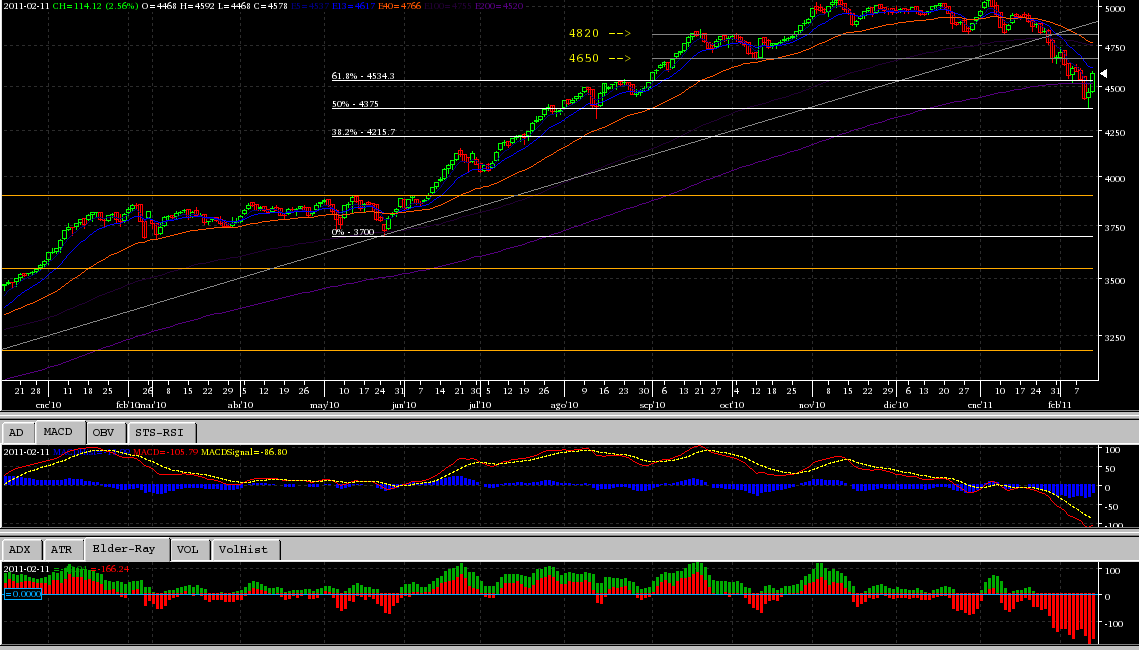Select the 61.8% - 4534.3 Fibonacci label
This screenshot has width=1139, height=650.
coord(363,76)
